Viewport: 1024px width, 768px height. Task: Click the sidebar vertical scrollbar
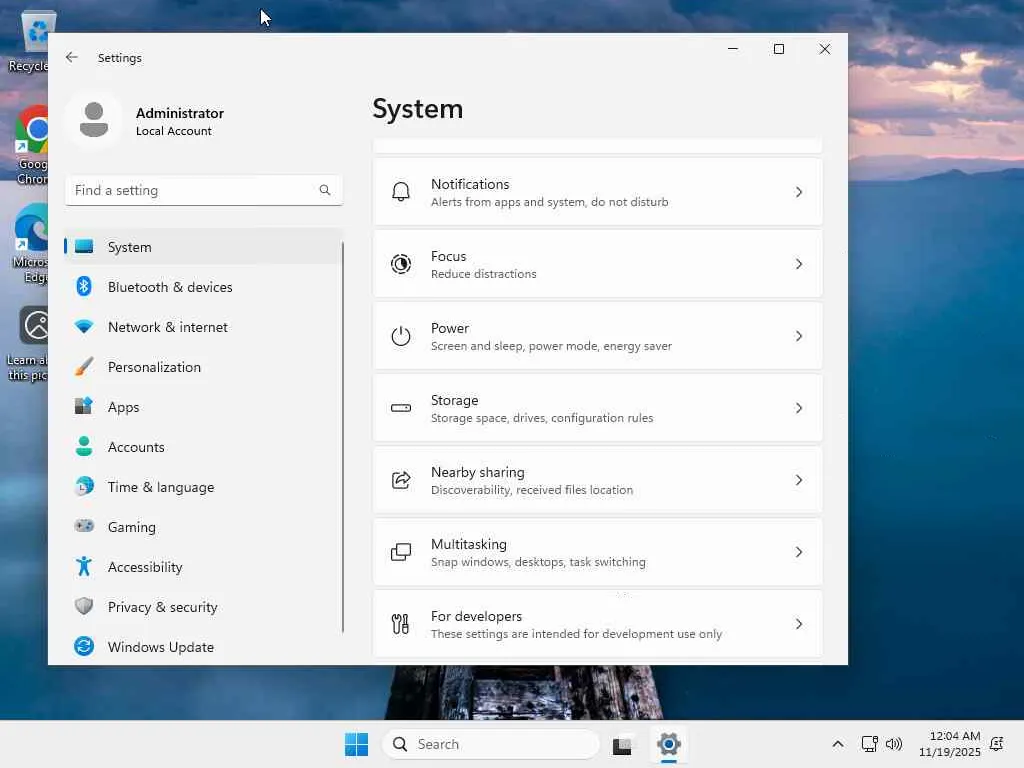click(342, 436)
